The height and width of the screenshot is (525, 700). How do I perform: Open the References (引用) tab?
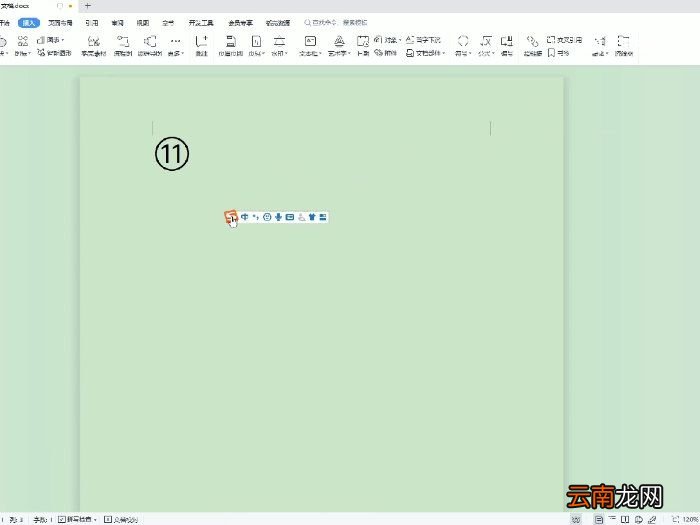click(x=92, y=23)
